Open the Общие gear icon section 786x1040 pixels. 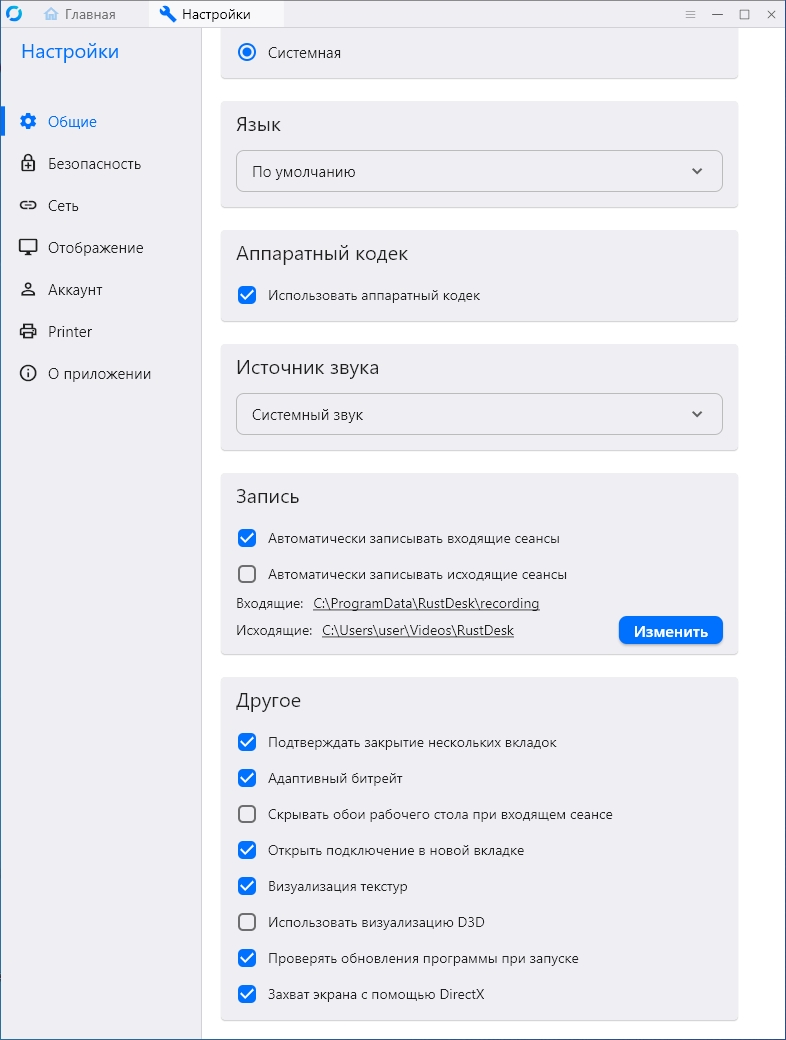click(x=28, y=121)
